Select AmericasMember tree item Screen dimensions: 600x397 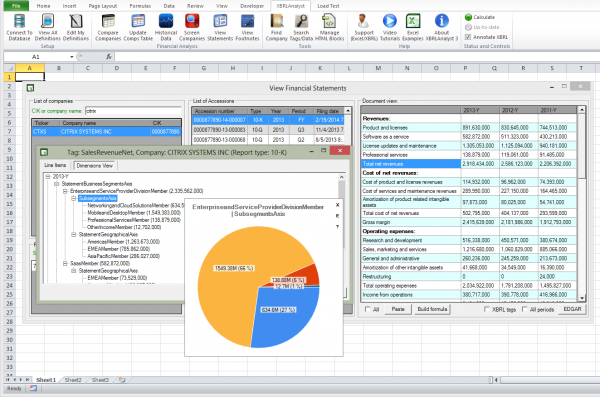[124, 242]
